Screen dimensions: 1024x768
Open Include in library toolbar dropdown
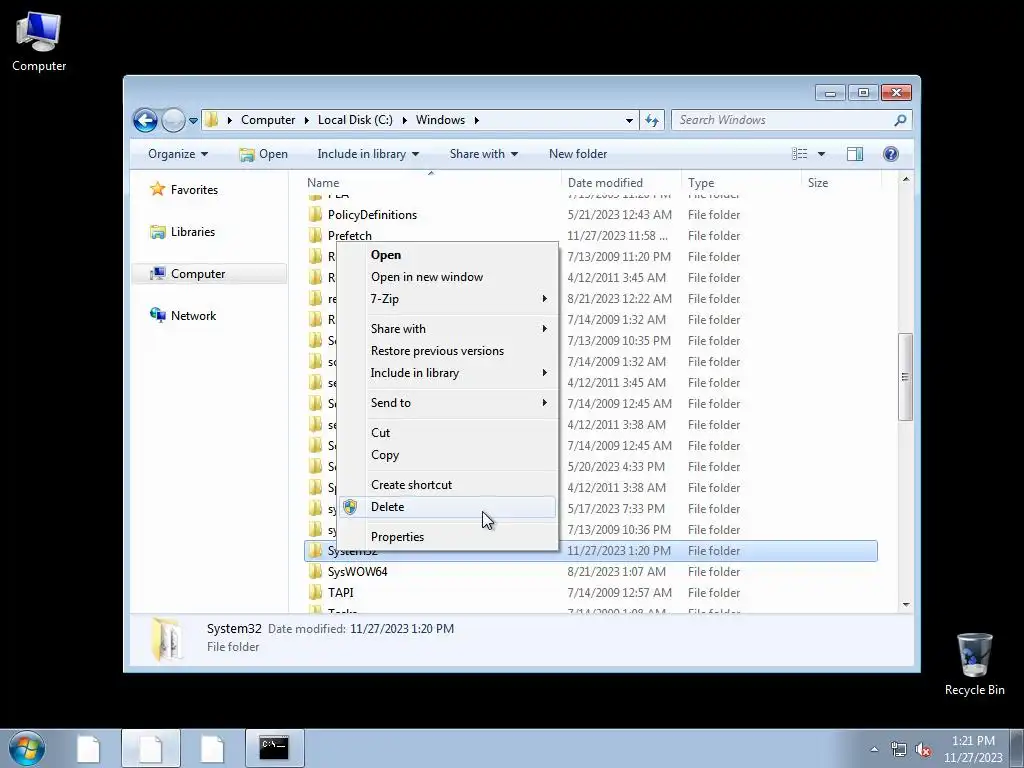pos(368,154)
